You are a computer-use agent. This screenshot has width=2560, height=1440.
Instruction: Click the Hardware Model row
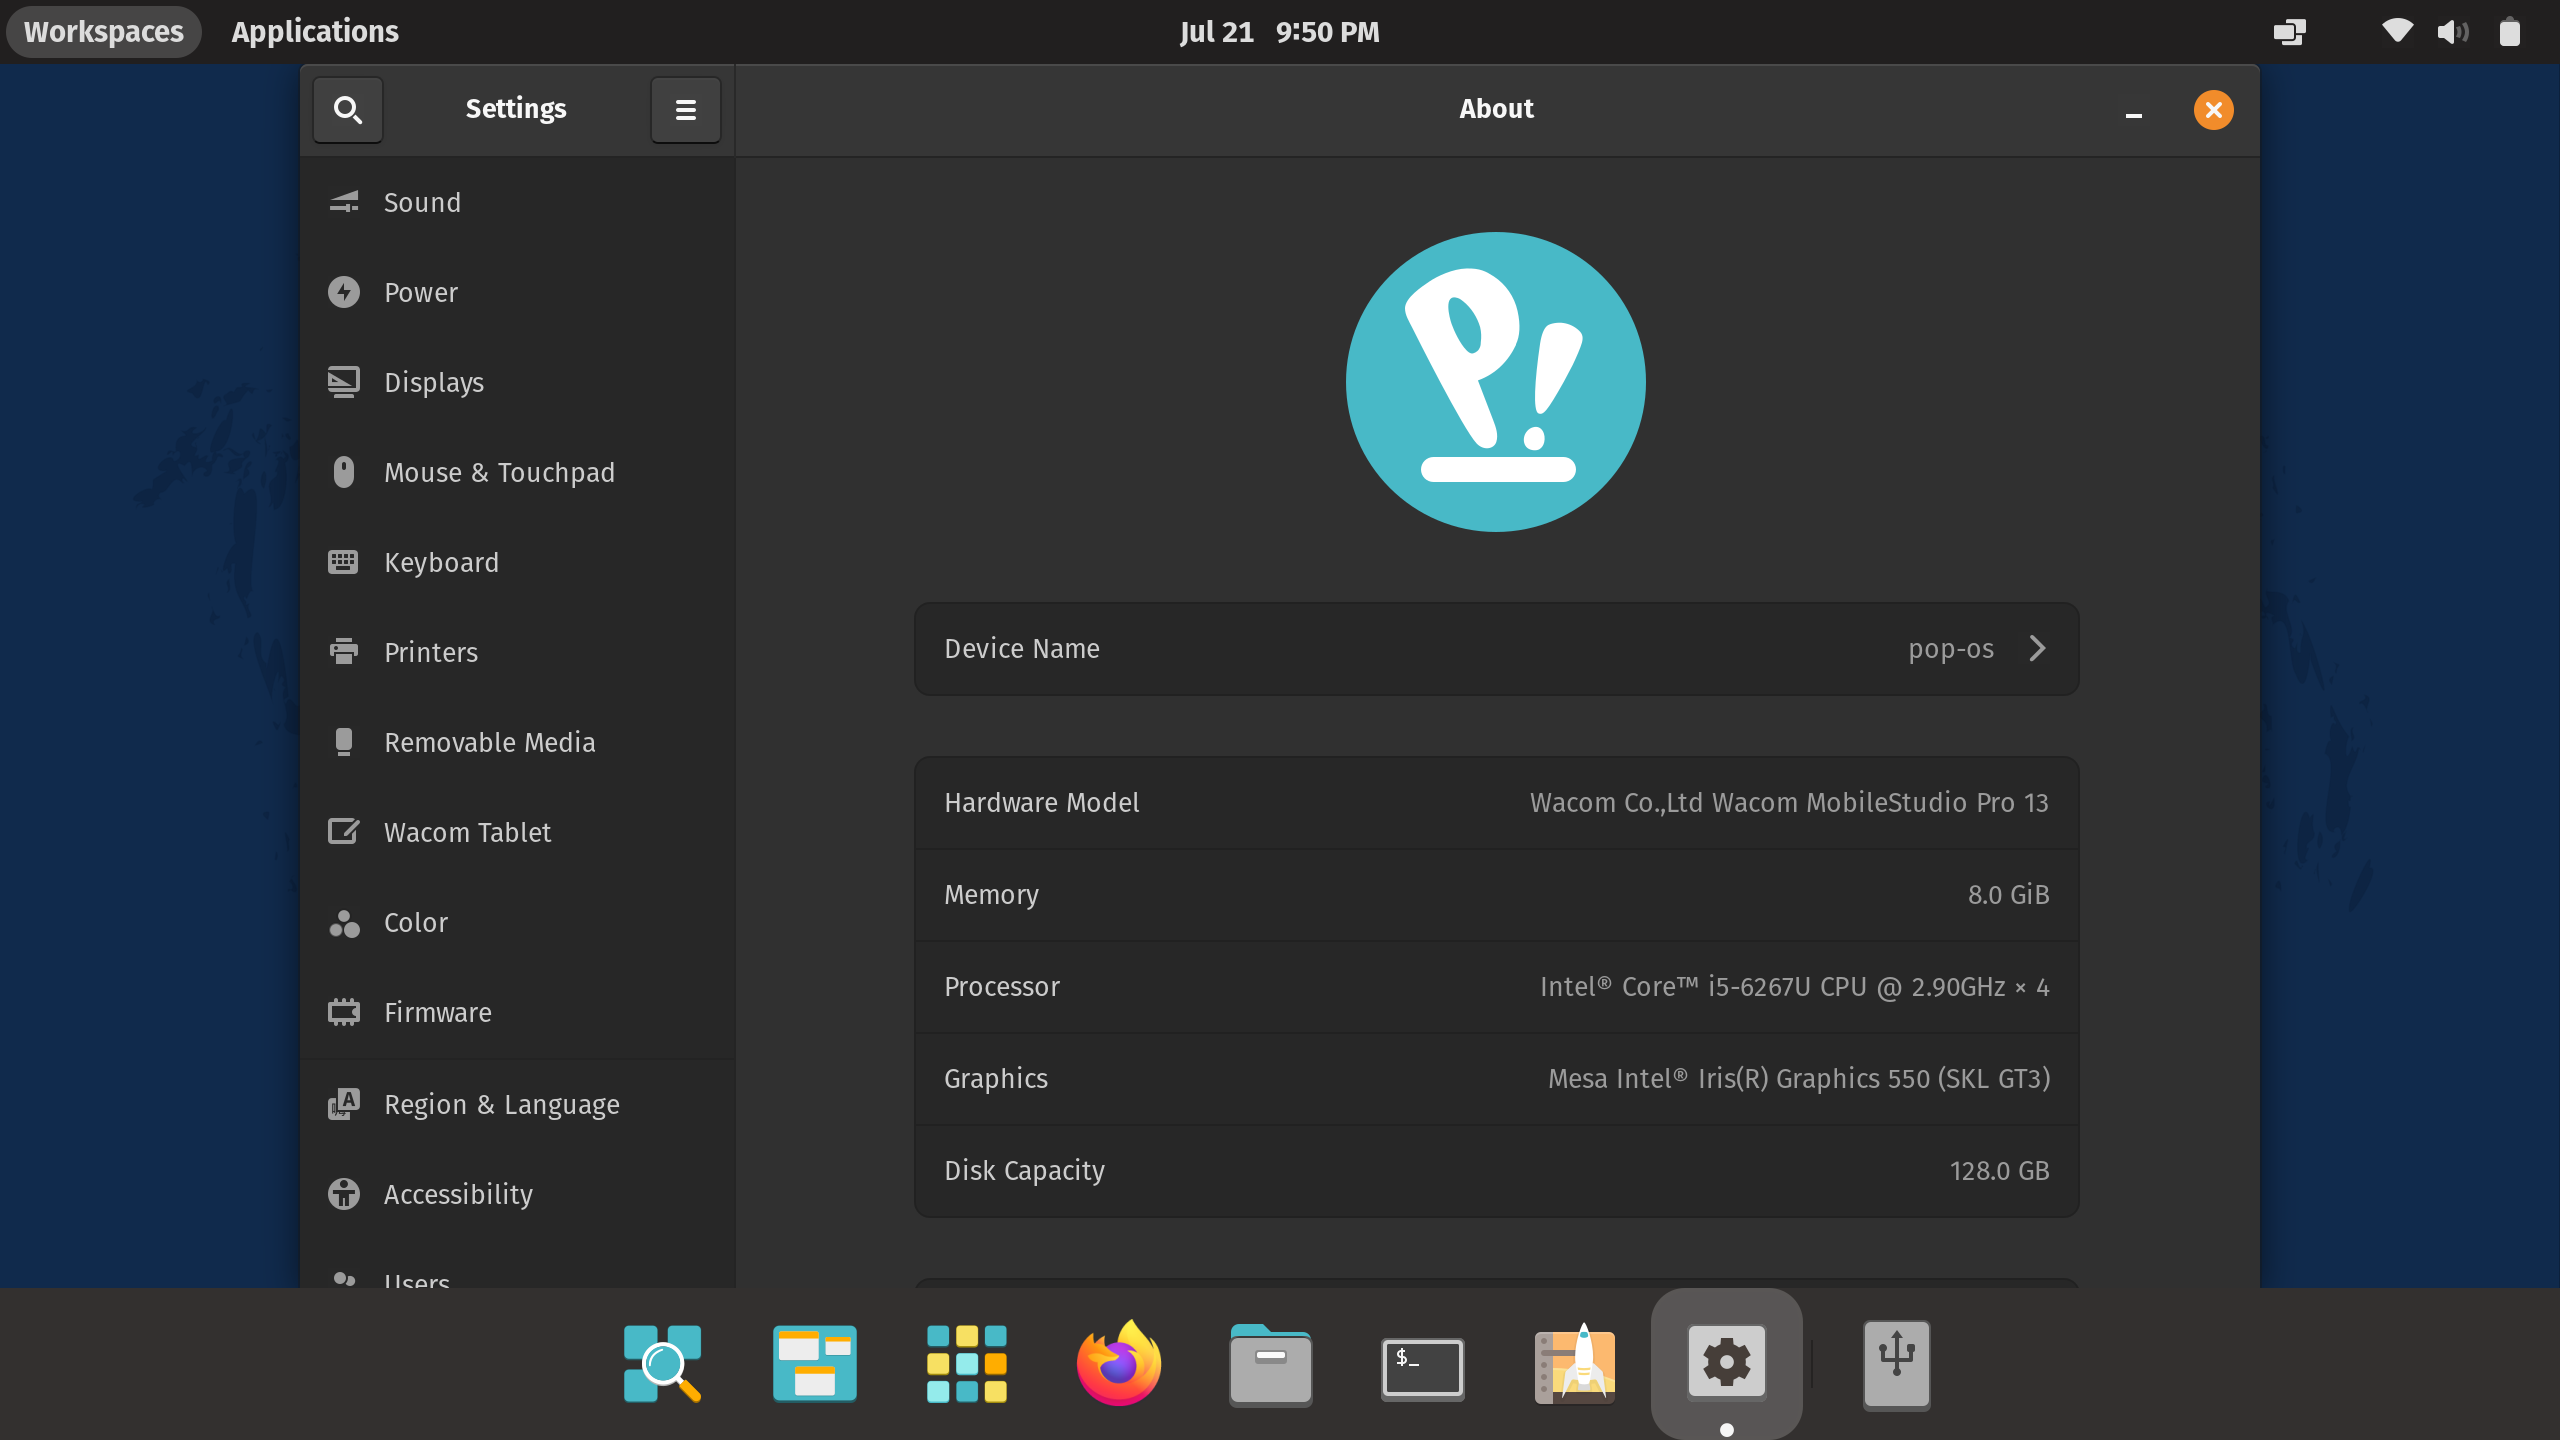click(1496, 803)
